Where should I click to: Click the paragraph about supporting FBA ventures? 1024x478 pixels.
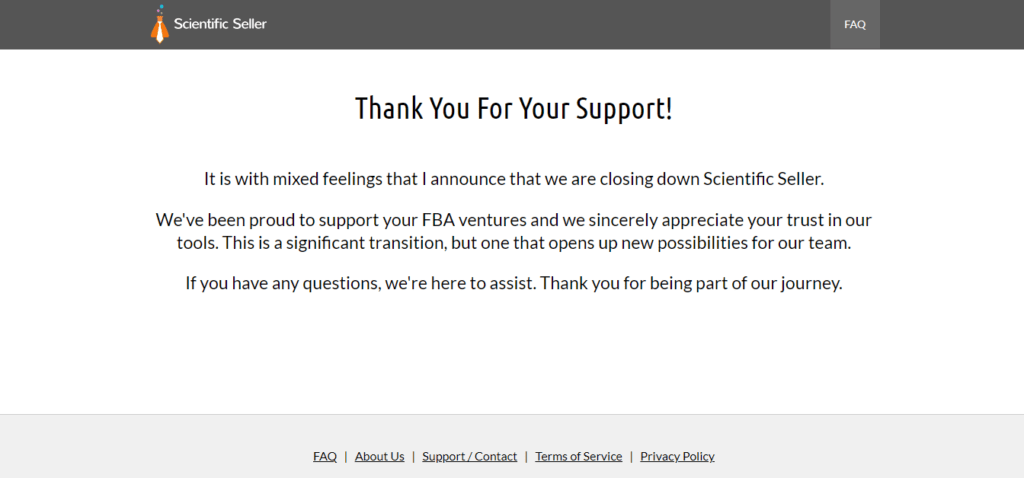pos(513,231)
